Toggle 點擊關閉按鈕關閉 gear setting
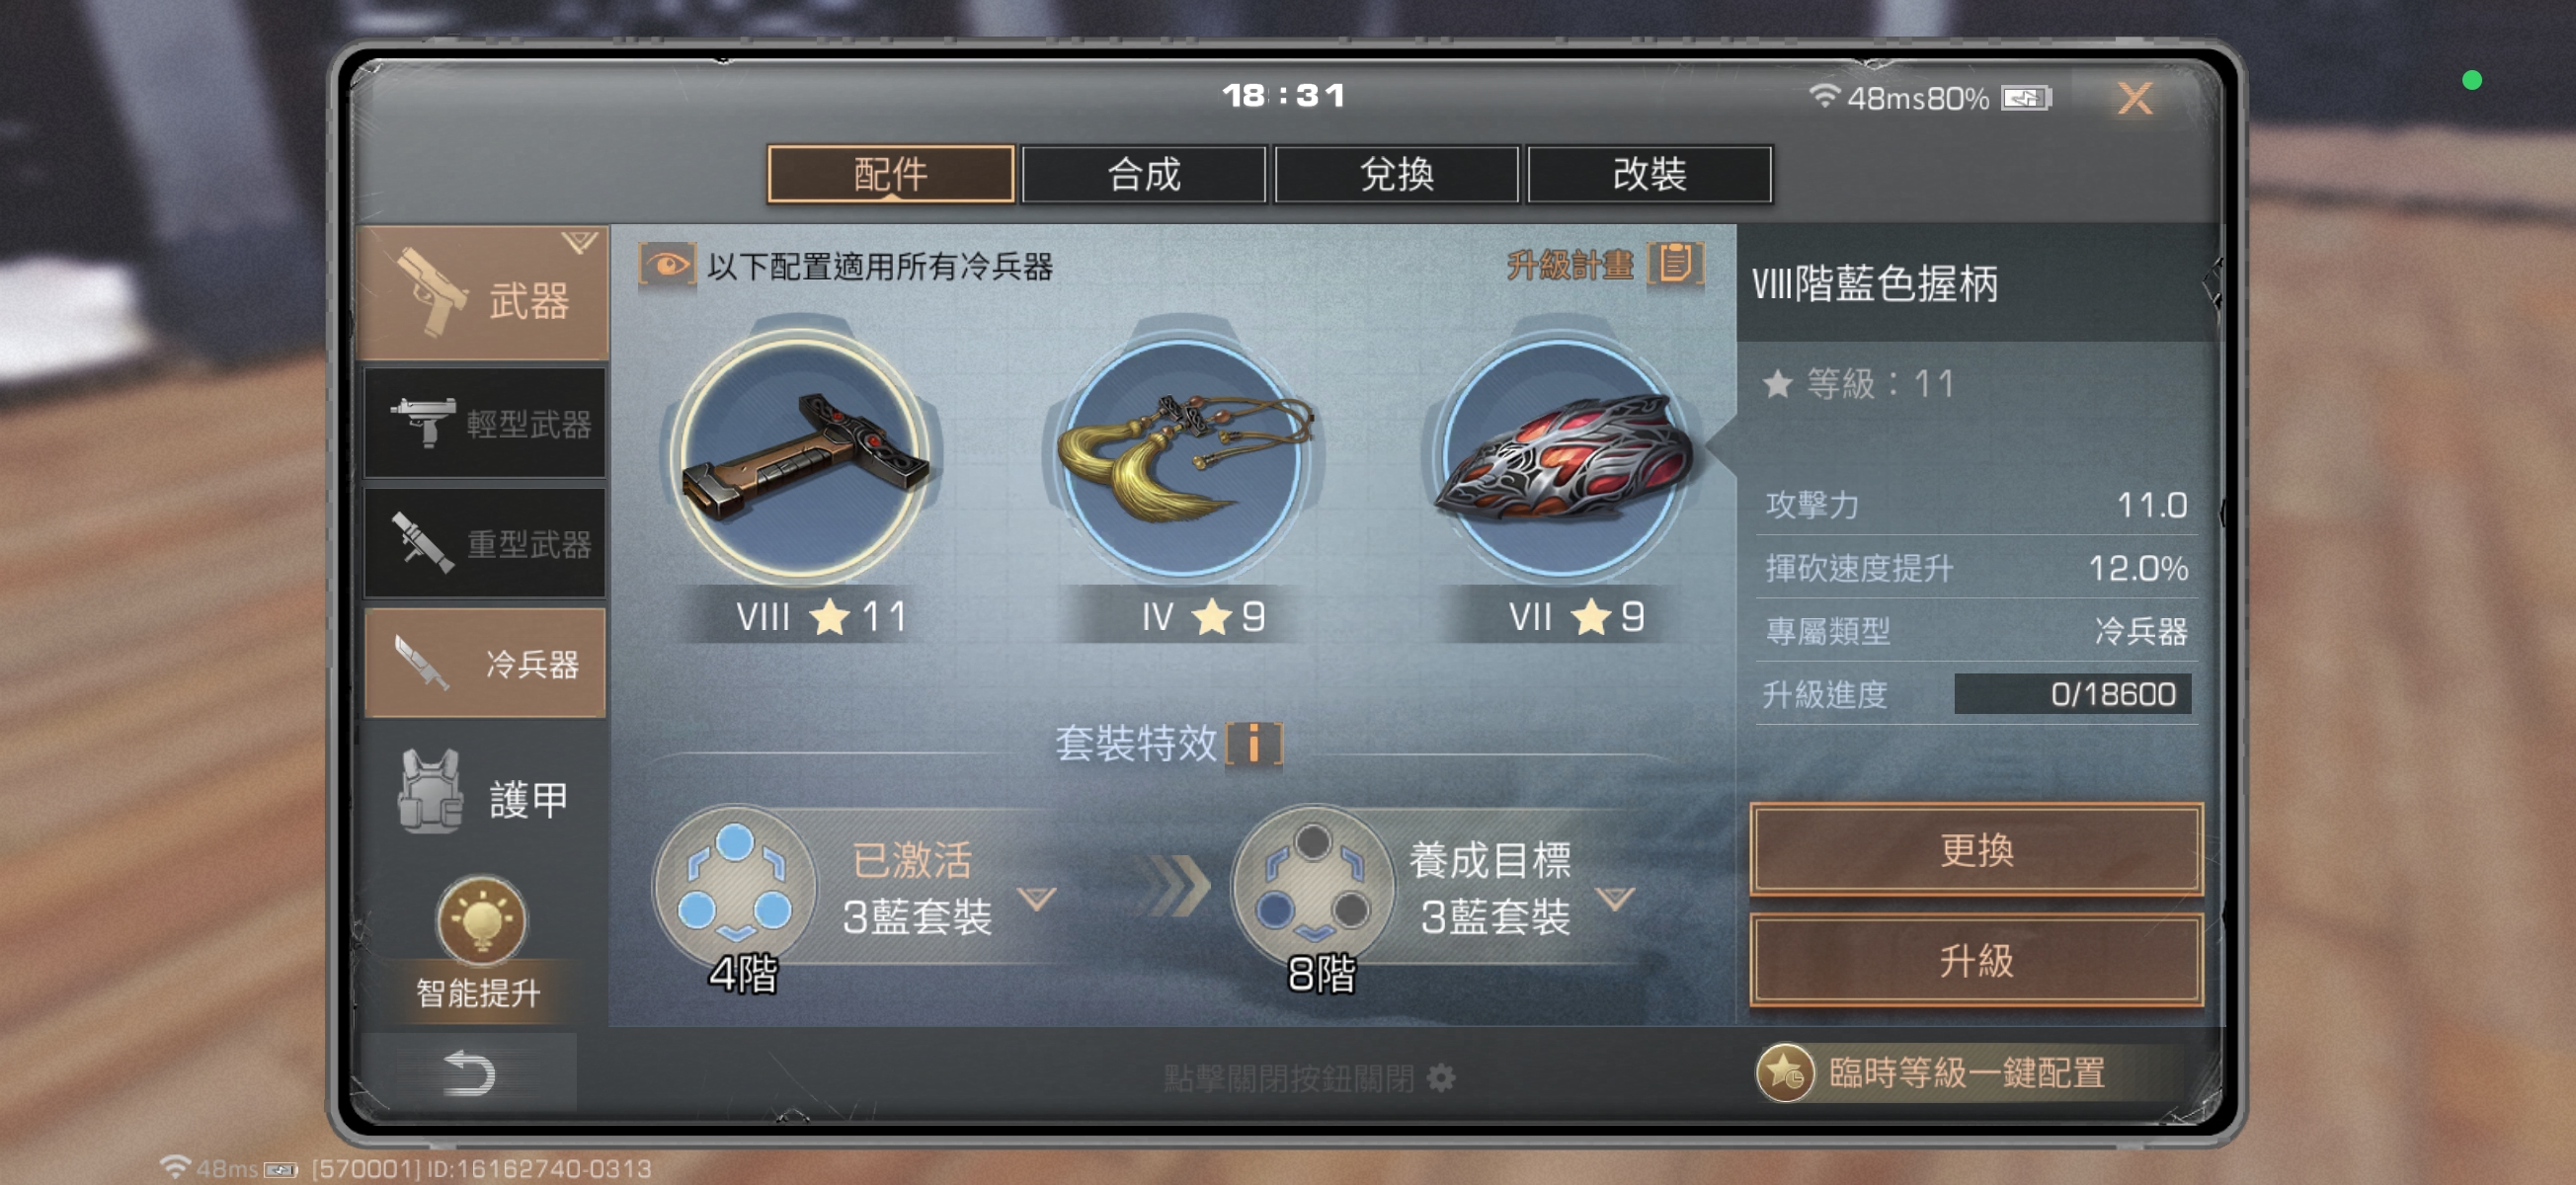The height and width of the screenshot is (1185, 2576). click(x=1441, y=1078)
